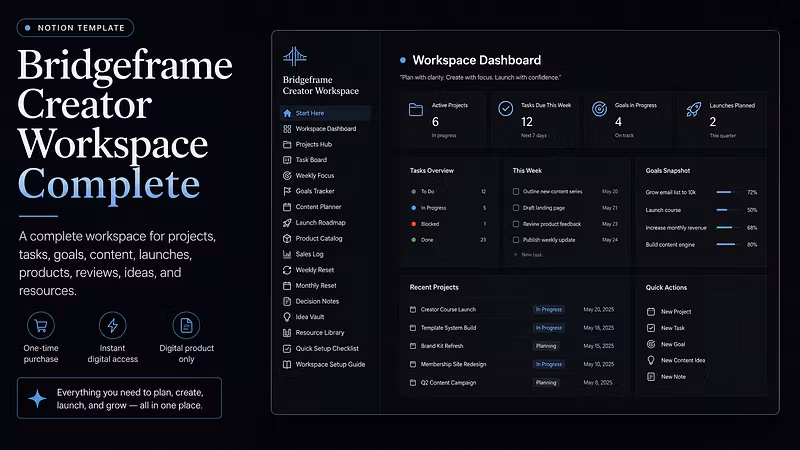Click the NOTION TEMPLATE badge
The height and width of the screenshot is (450, 800).
pyautogui.click(x=76, y=28)
